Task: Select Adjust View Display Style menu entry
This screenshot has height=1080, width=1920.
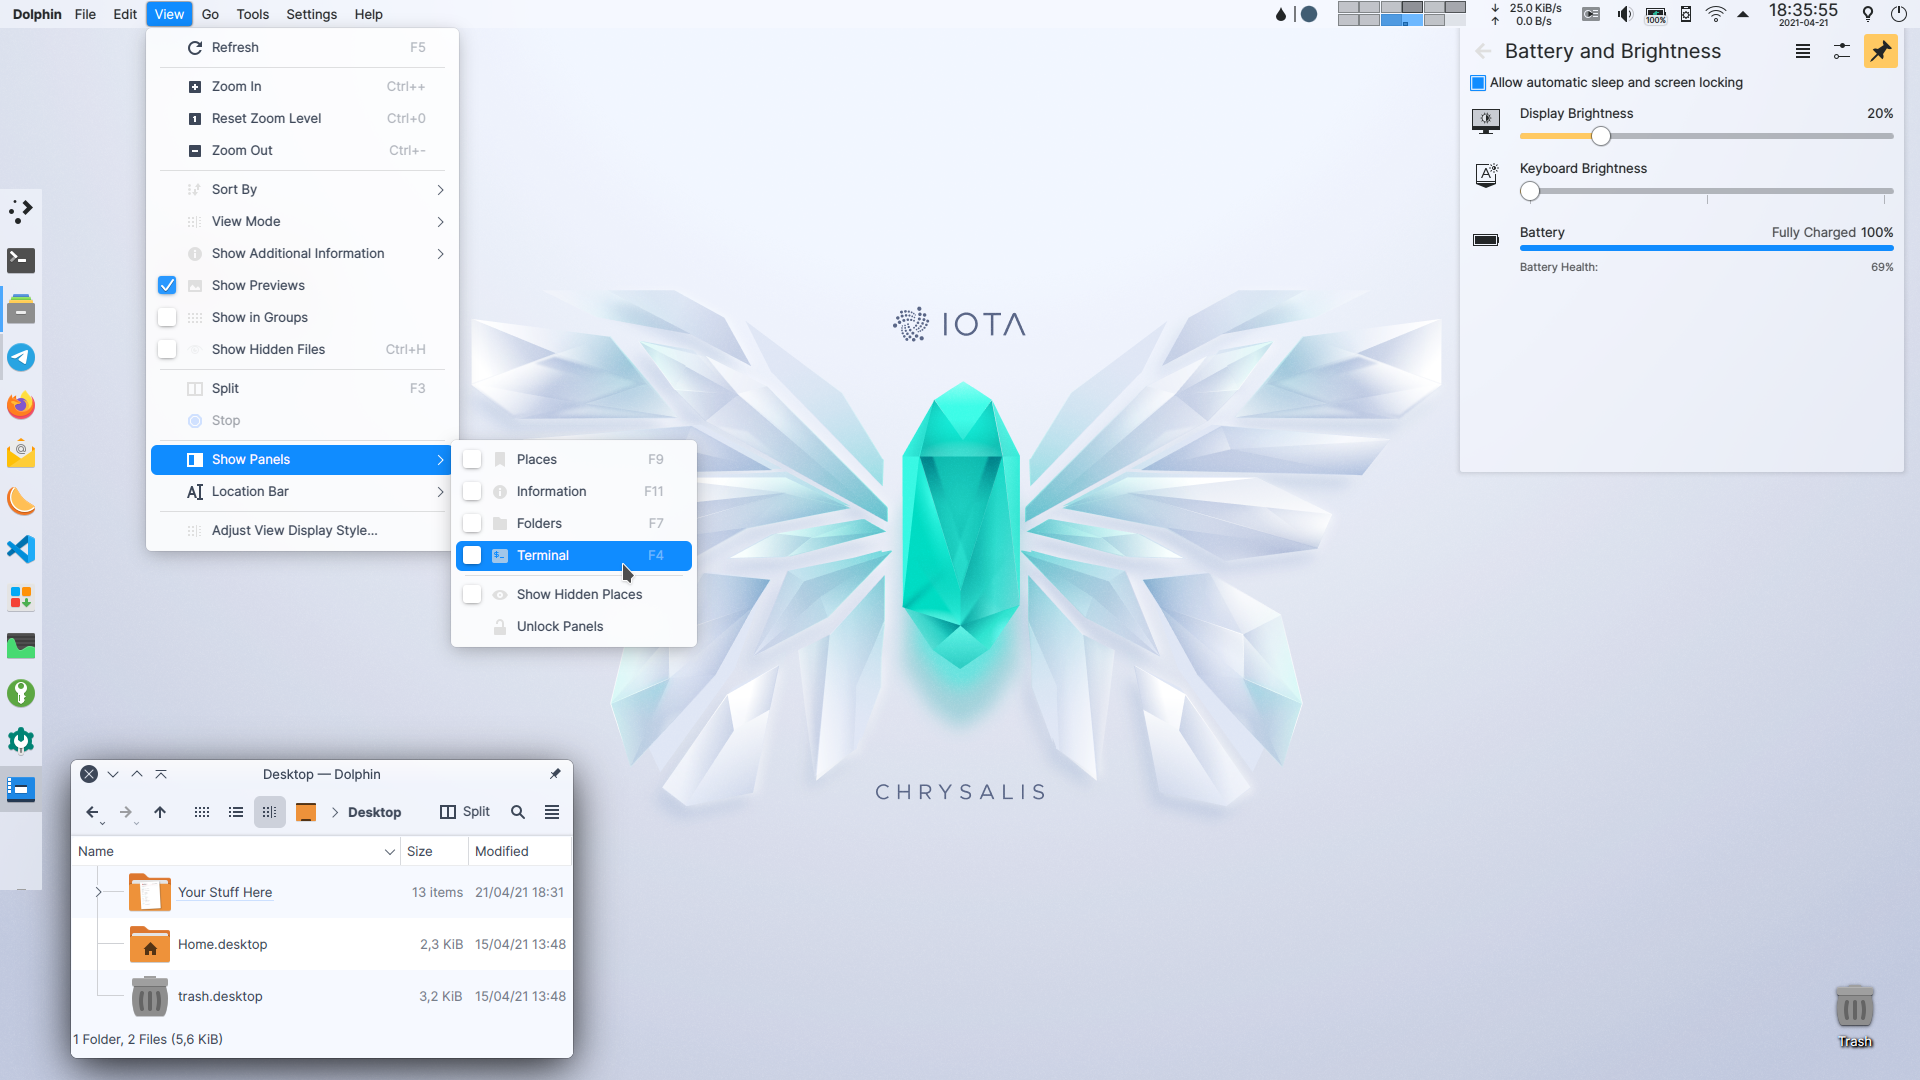Action: 294,530
